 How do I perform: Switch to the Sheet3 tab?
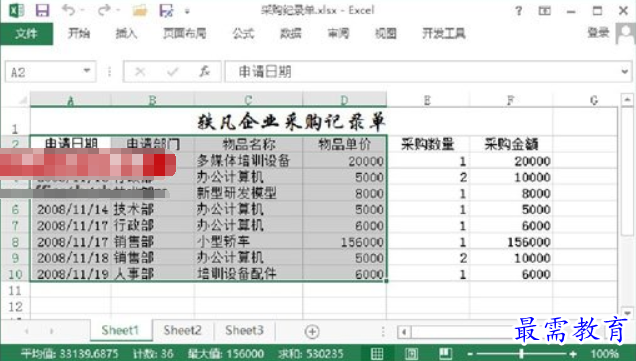tap(244, 330)
